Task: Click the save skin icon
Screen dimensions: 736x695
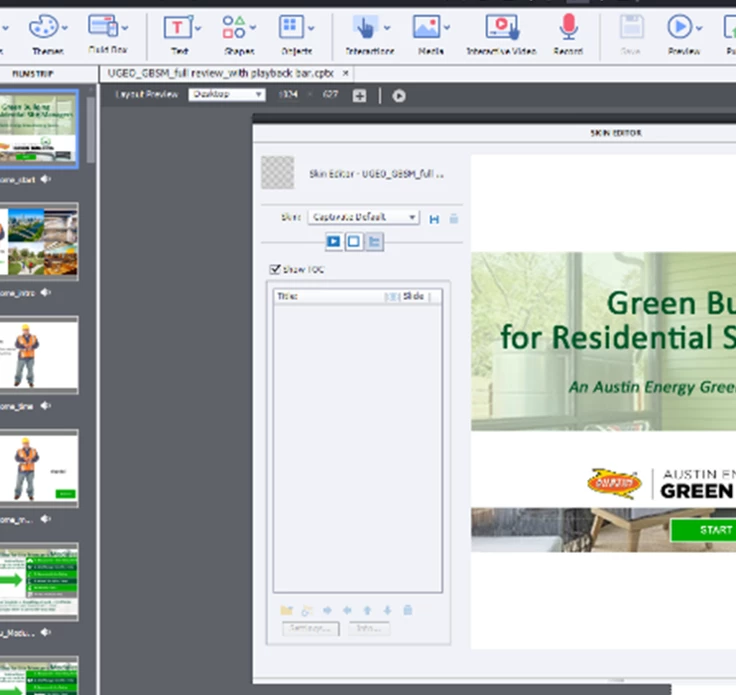Action: pyautogui.click(x=434, y=219)
